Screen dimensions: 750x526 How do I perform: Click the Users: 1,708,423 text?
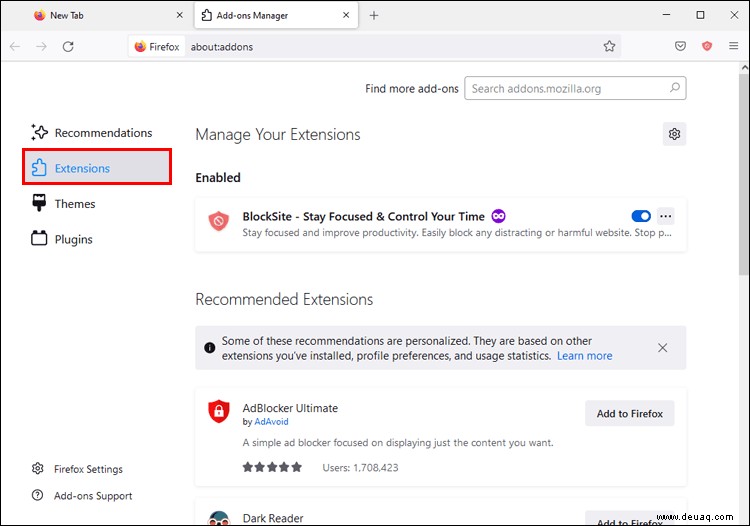point(360,468)
